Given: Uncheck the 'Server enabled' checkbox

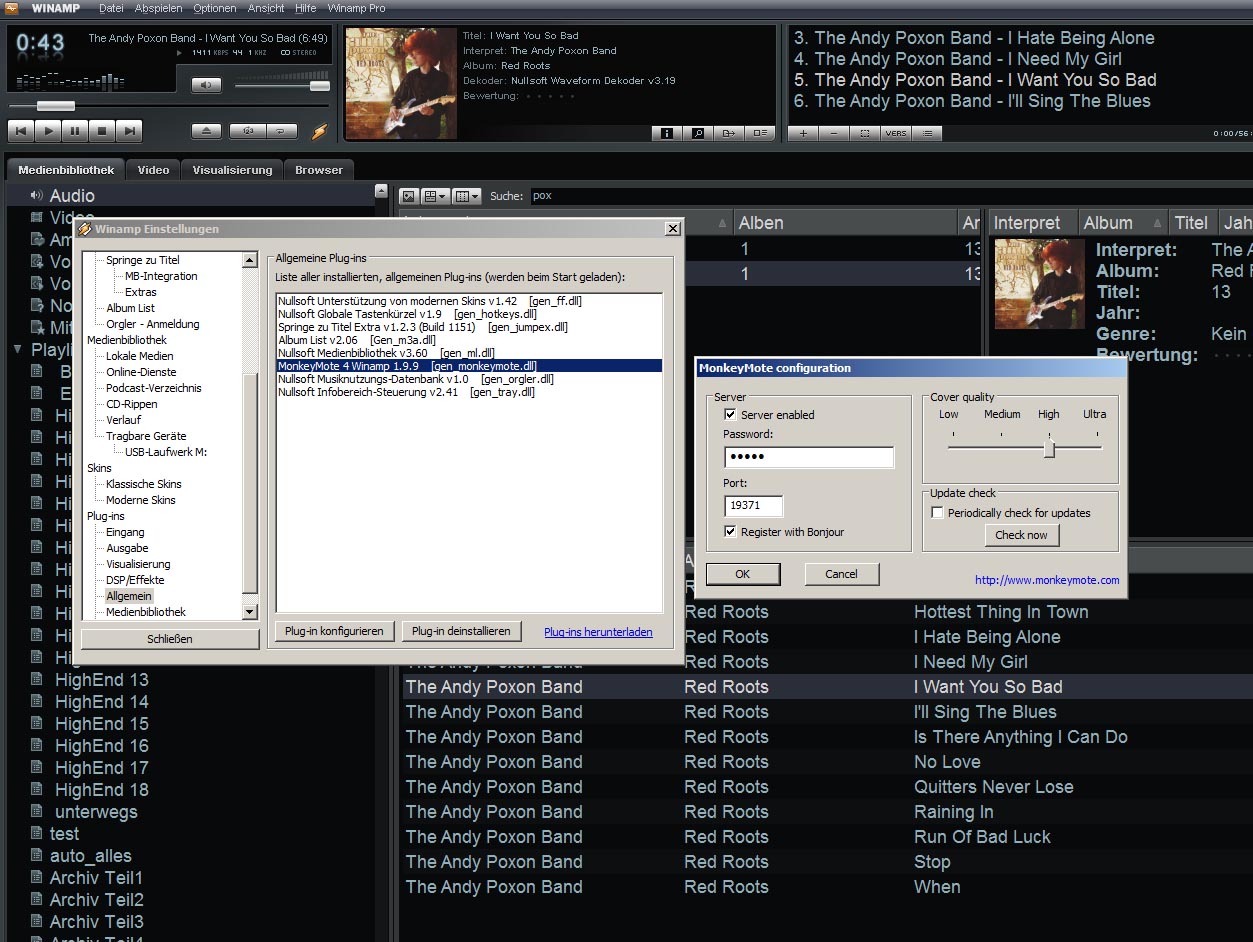Looking at the screenshot, I should point(730,414).
